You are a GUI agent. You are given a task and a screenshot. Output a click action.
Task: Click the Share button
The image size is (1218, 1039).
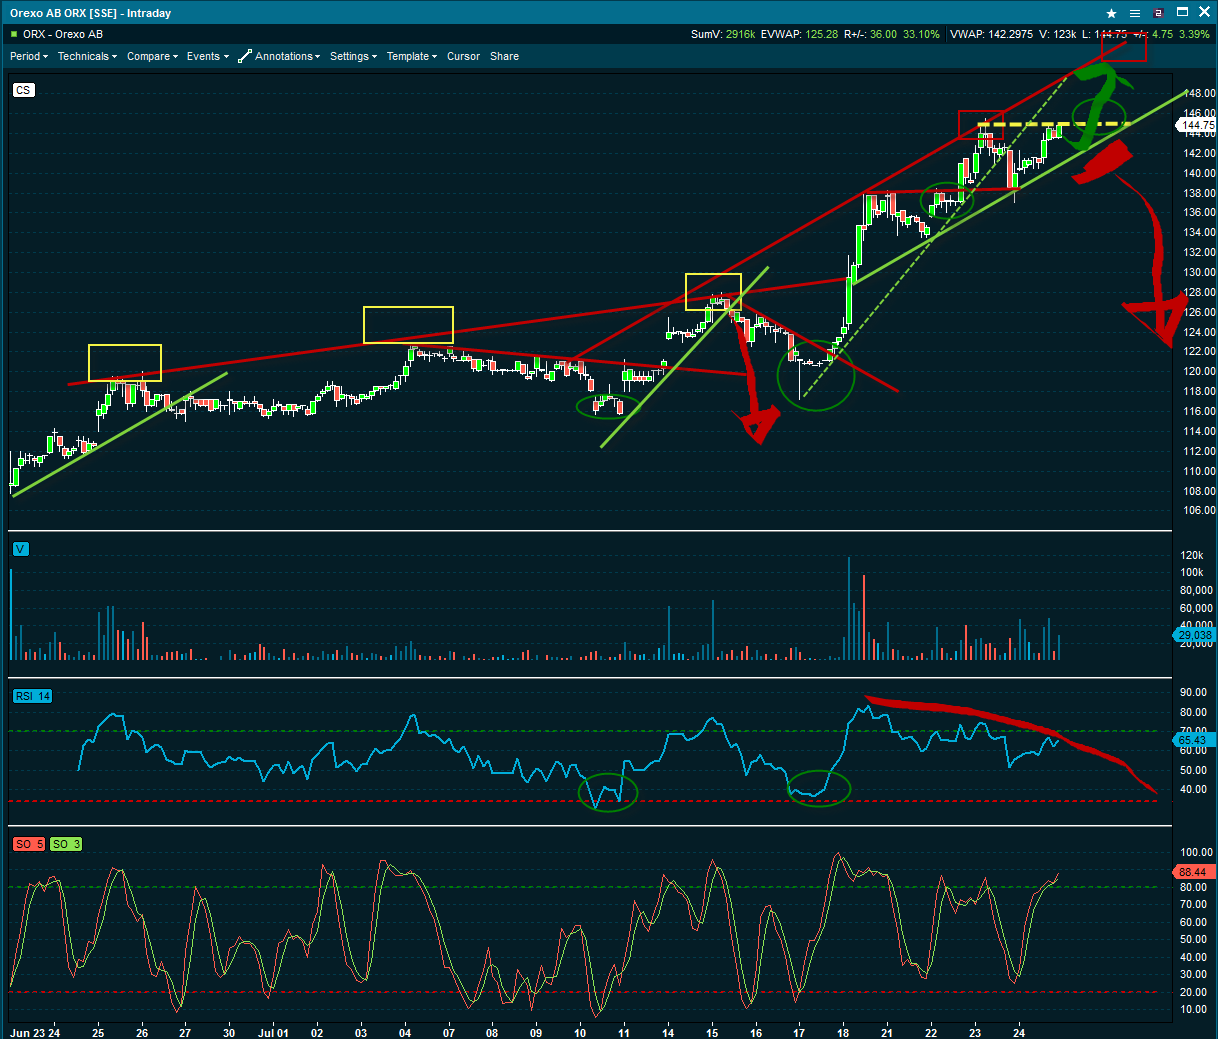(x=504, y=57)
